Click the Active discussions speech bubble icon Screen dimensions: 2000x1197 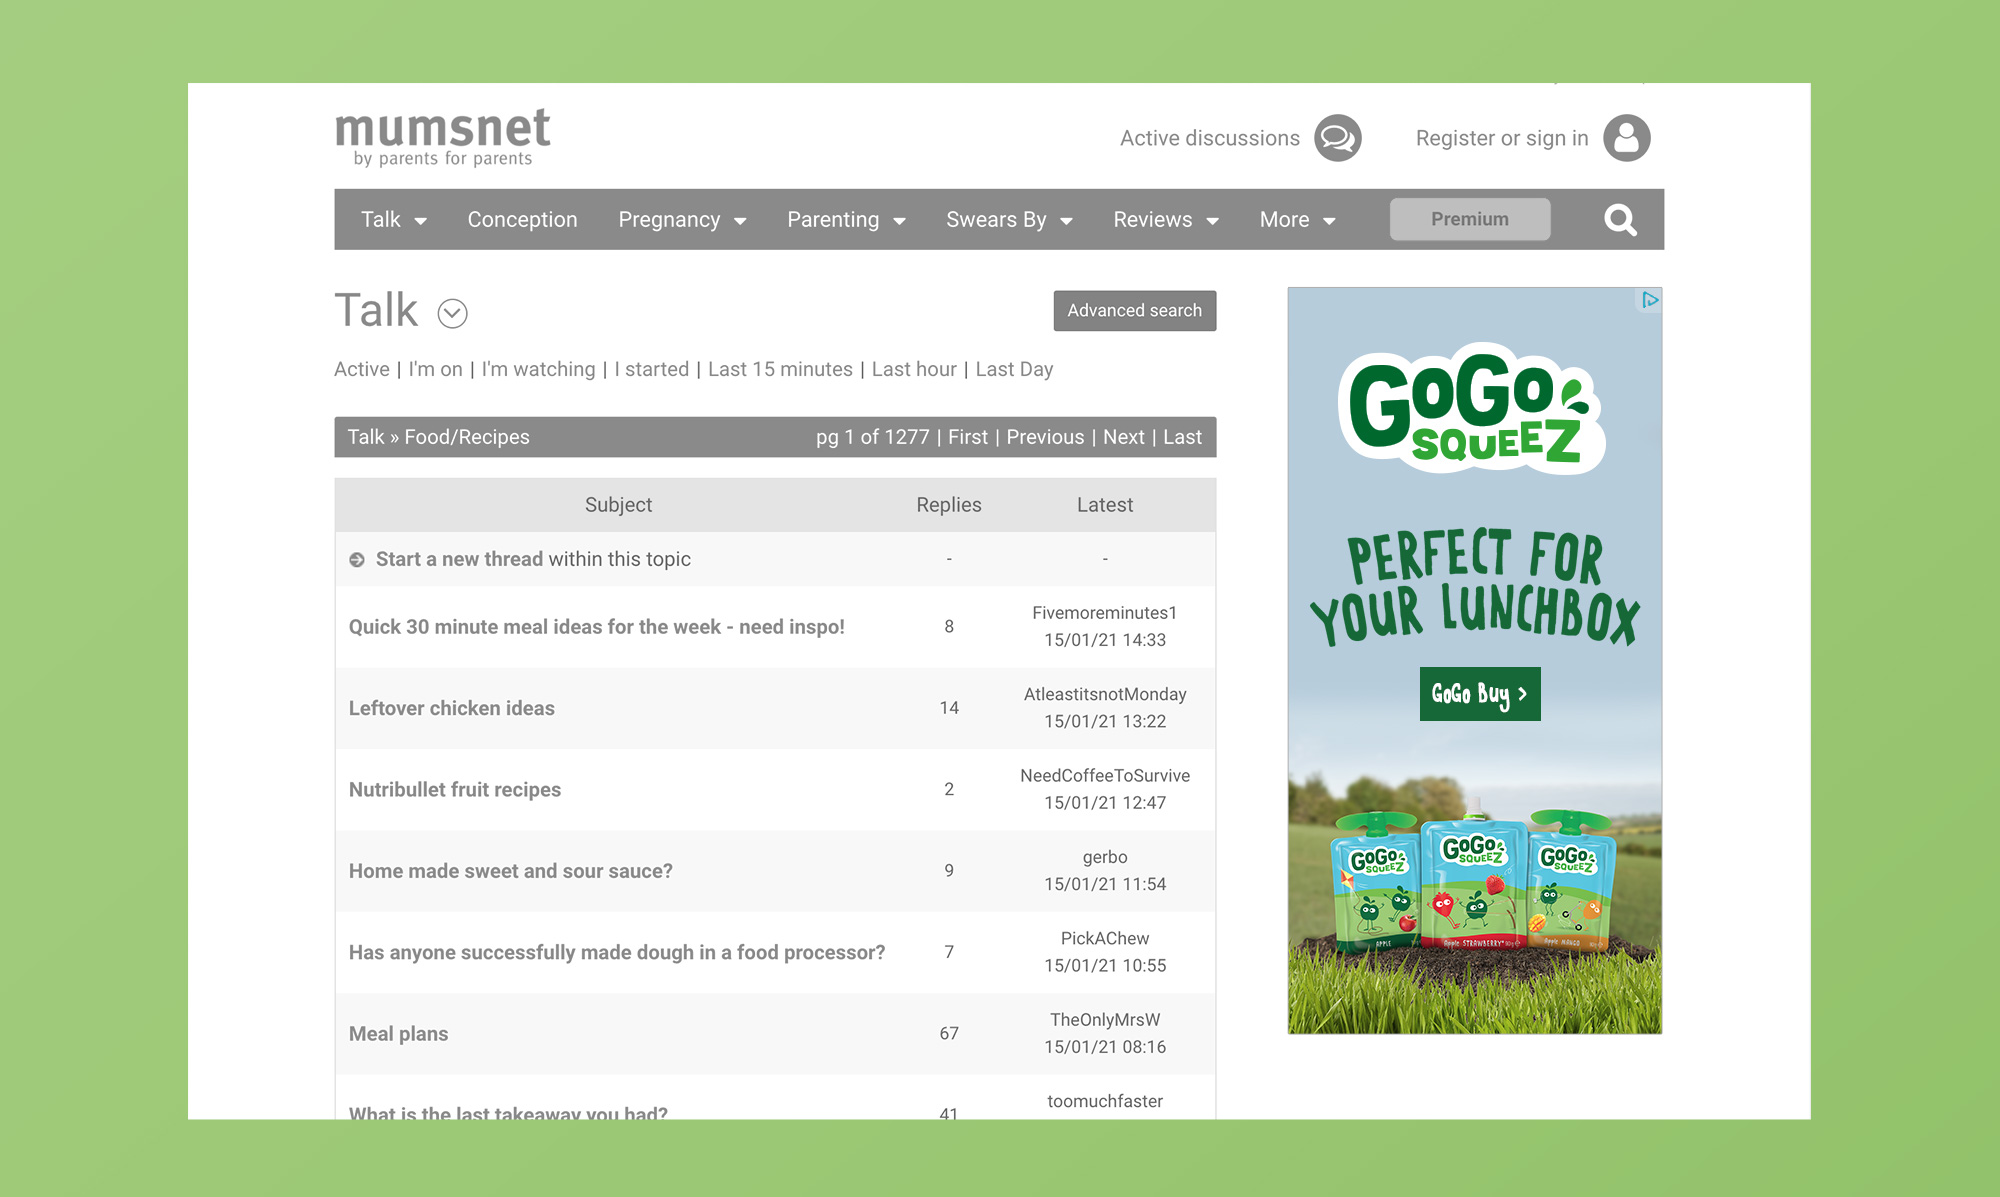pyautogui.click(x=1337, y=138)
